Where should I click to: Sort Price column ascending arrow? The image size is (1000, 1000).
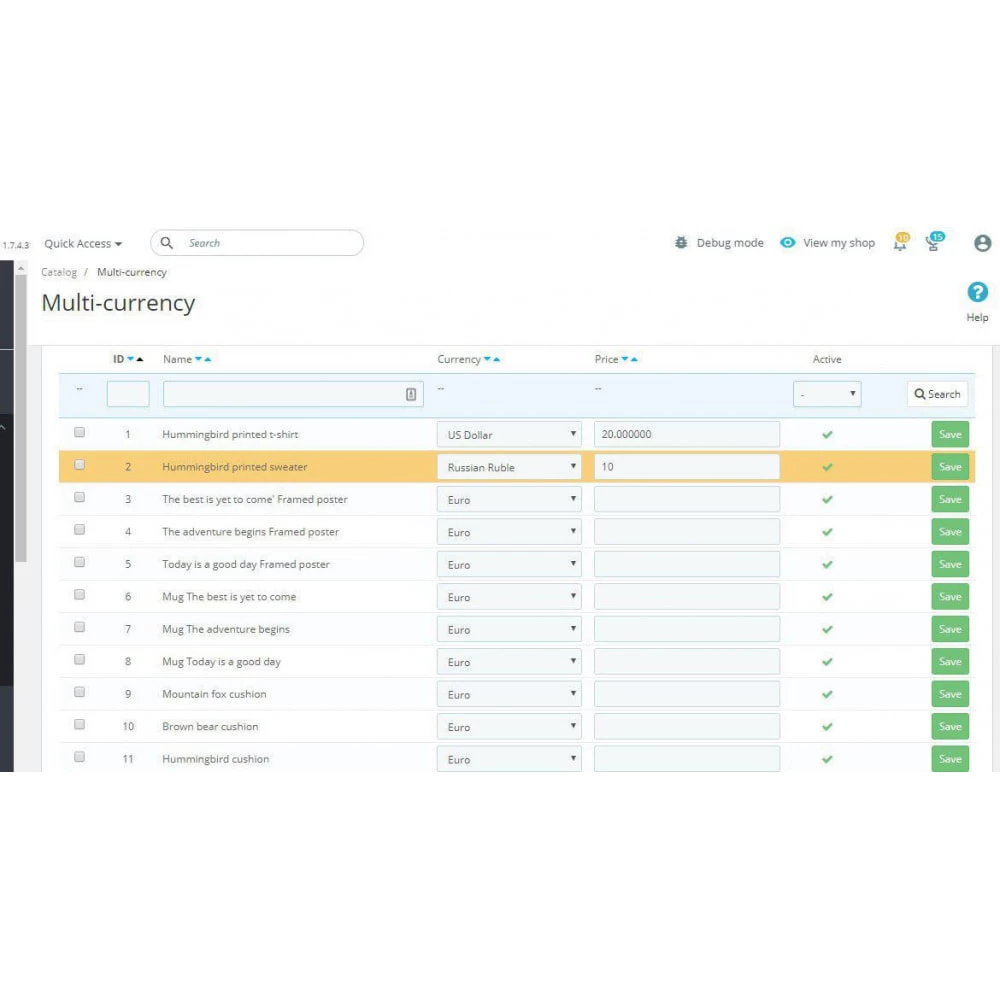click(x=634, y=359)
